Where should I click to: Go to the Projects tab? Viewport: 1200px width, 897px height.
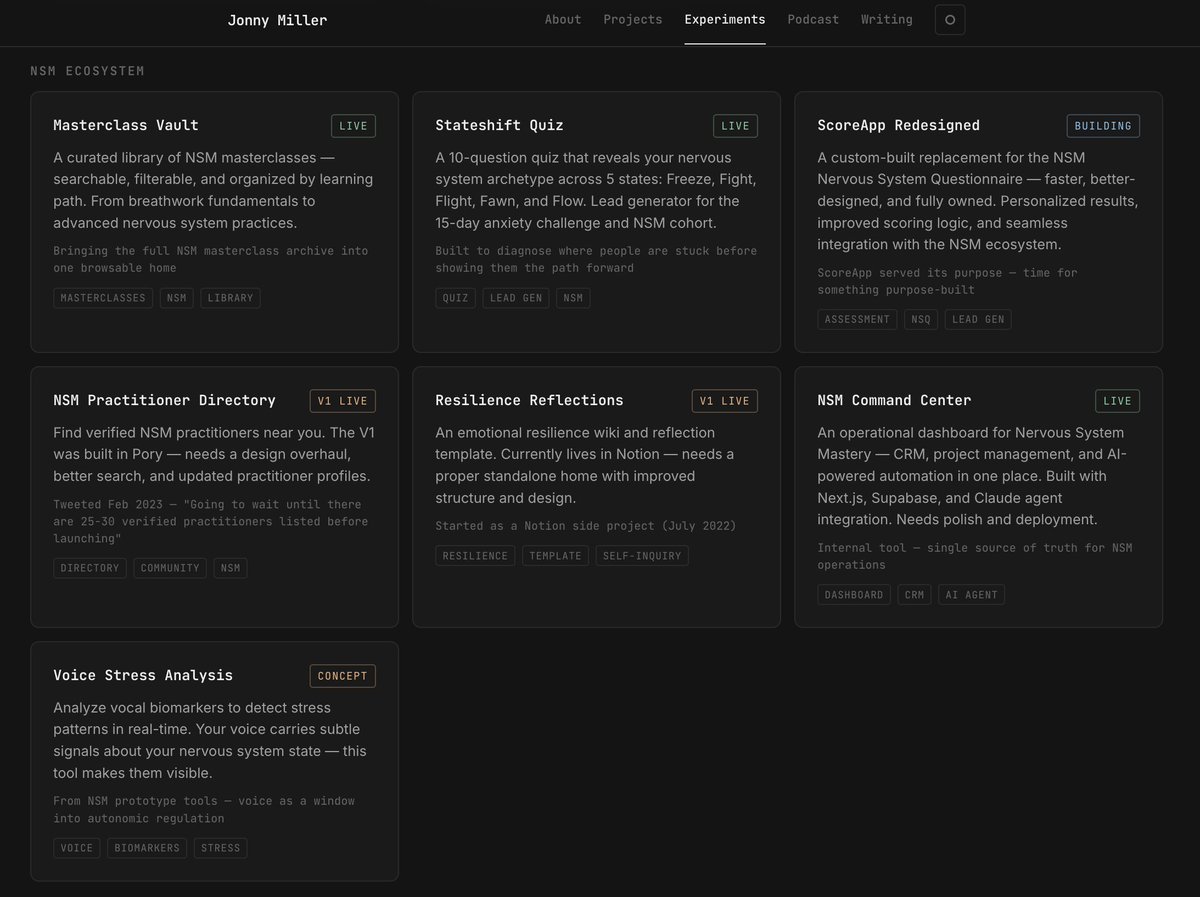click(x=633, y=19)
